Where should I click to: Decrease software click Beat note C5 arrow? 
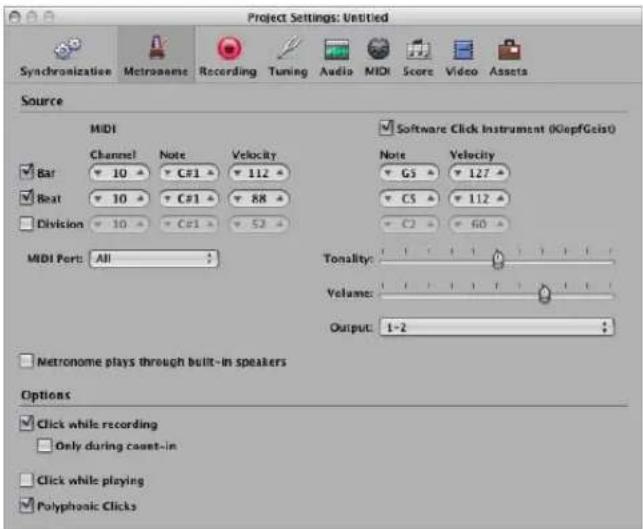click(x=388, y=199)
